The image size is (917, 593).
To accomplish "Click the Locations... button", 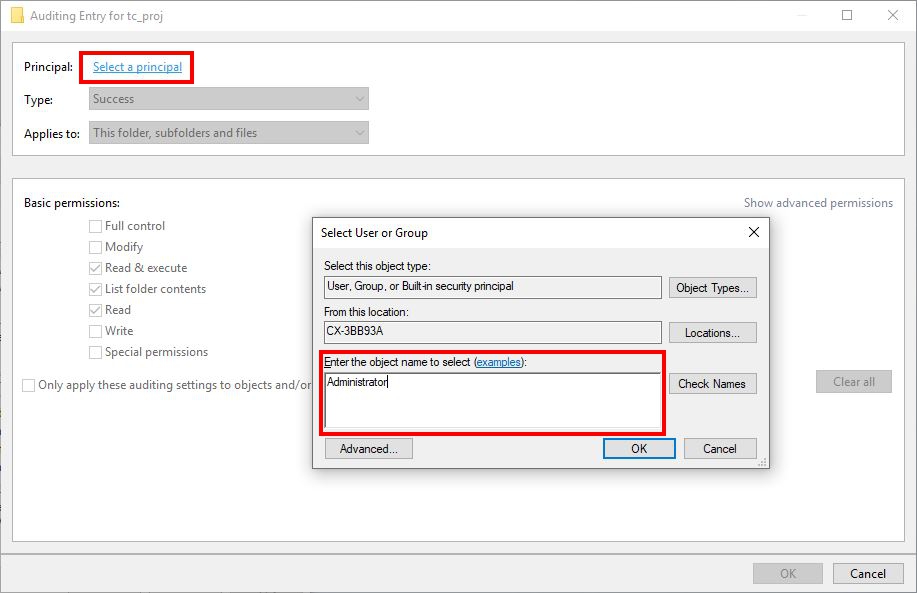I will [712, 333].
